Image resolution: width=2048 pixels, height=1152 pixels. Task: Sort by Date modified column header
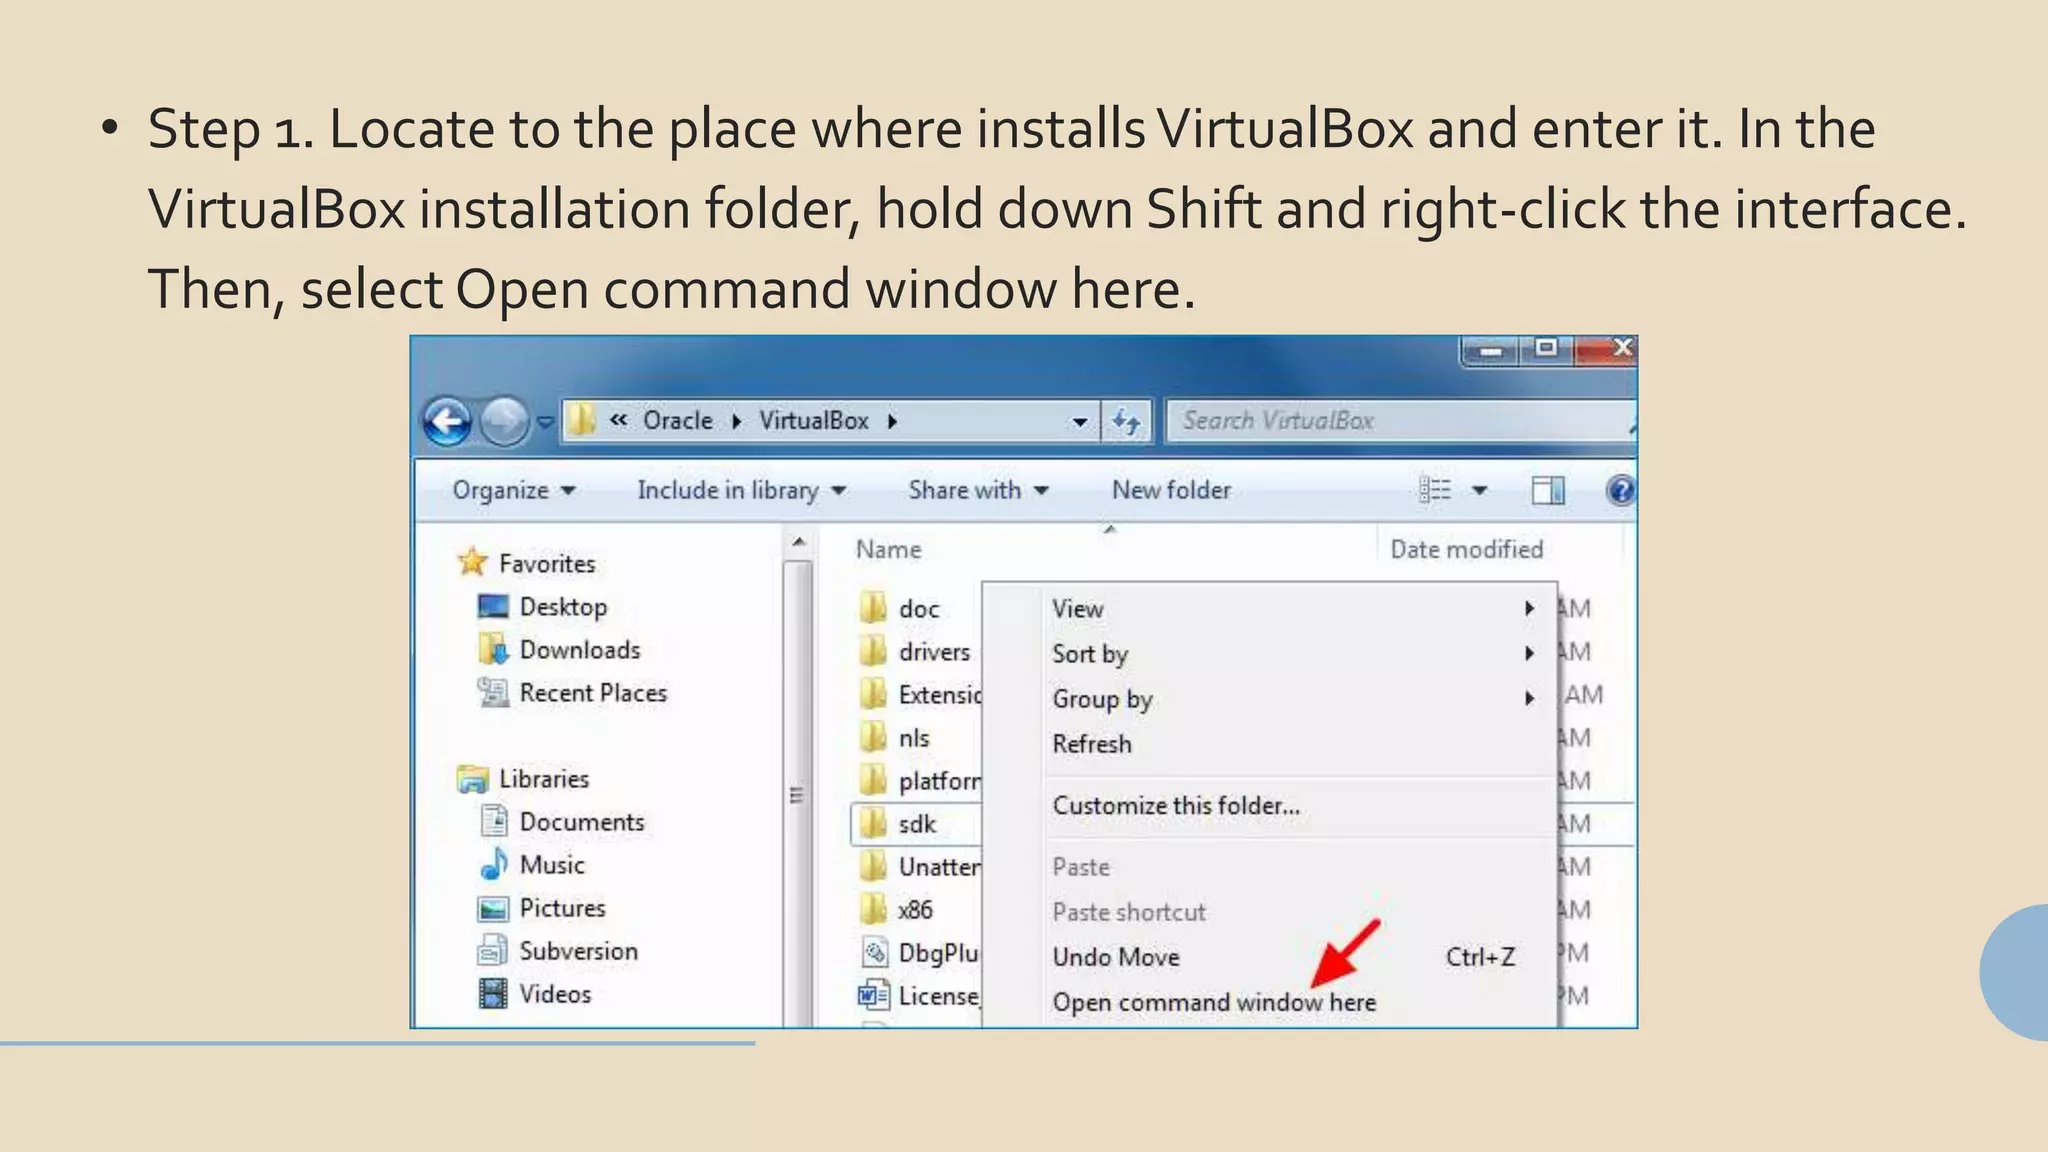(1467, 549)
